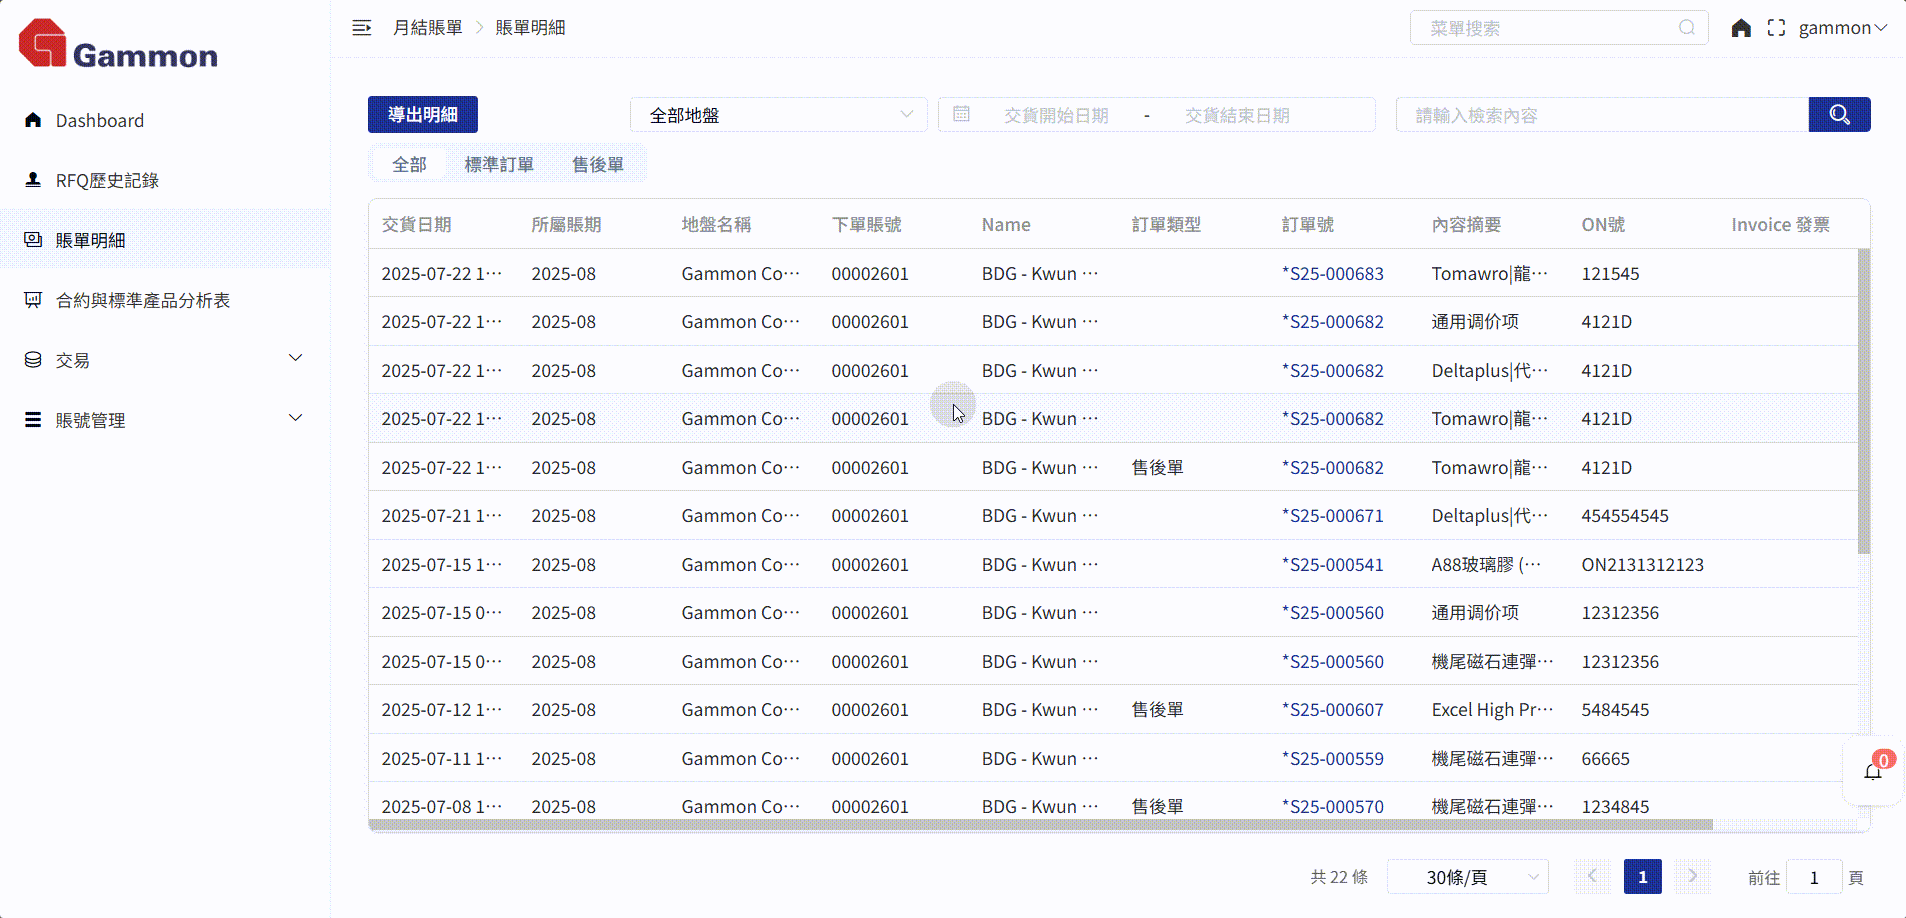Click the home icon in top bar

1741,28
